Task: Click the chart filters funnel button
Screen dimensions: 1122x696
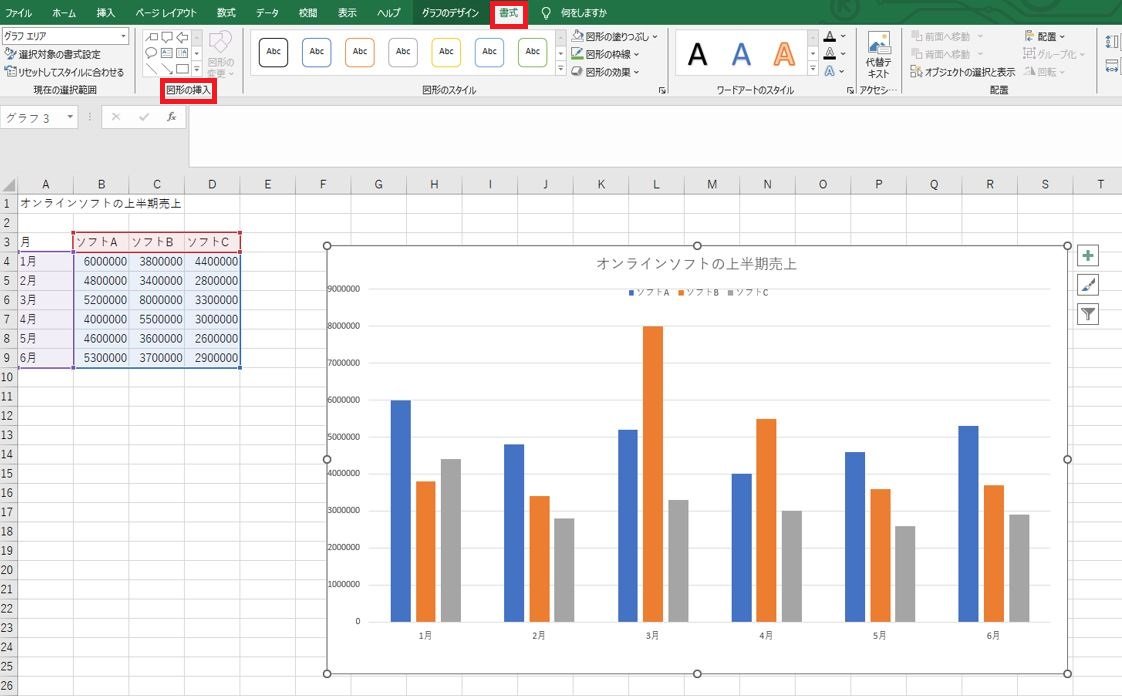Action: point(1088,313)
